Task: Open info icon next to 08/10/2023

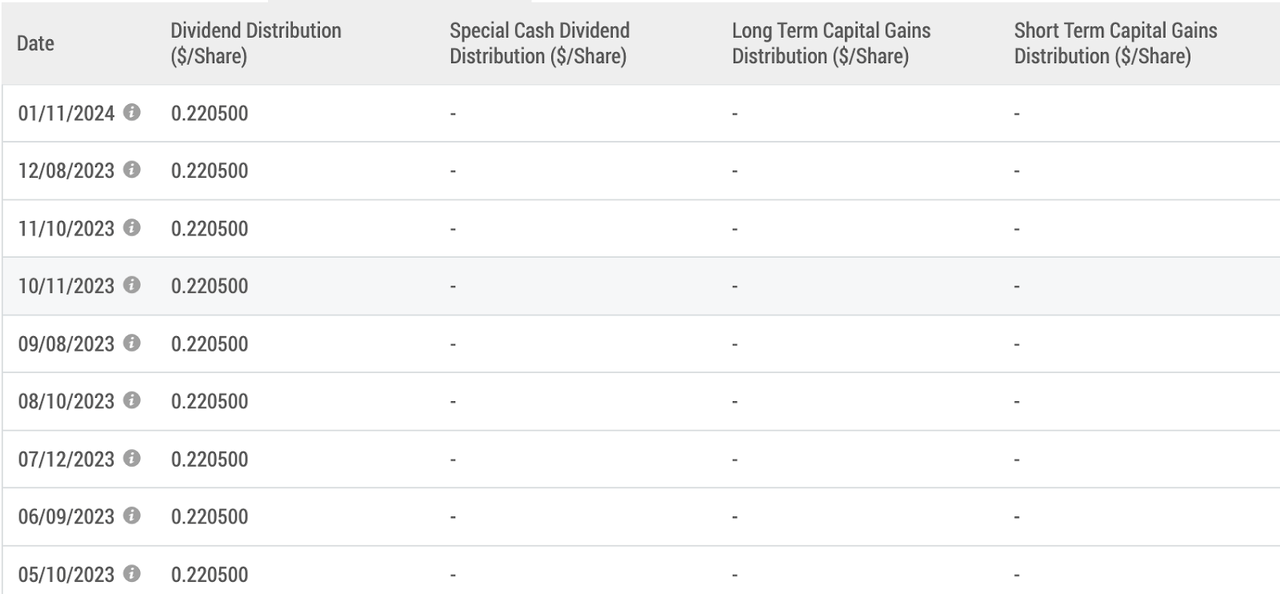Action: (132, 400)
